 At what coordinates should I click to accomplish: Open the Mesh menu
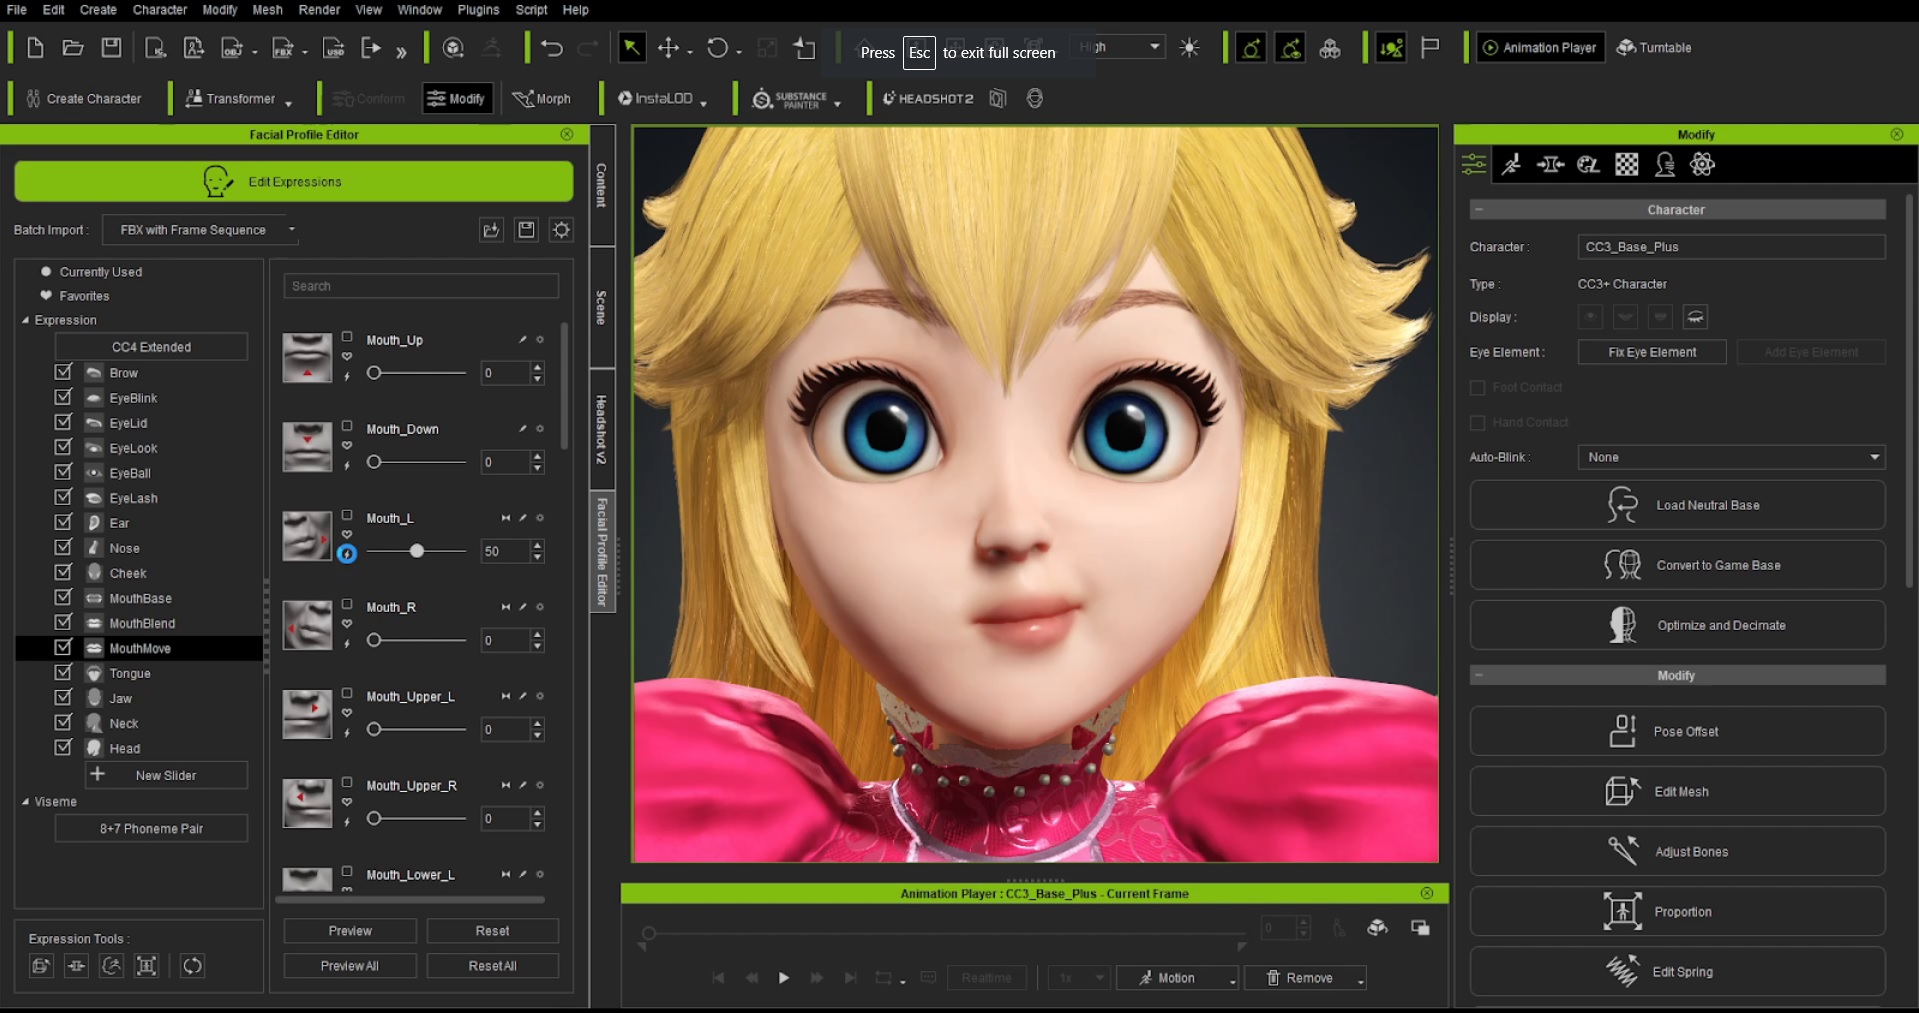267,10
